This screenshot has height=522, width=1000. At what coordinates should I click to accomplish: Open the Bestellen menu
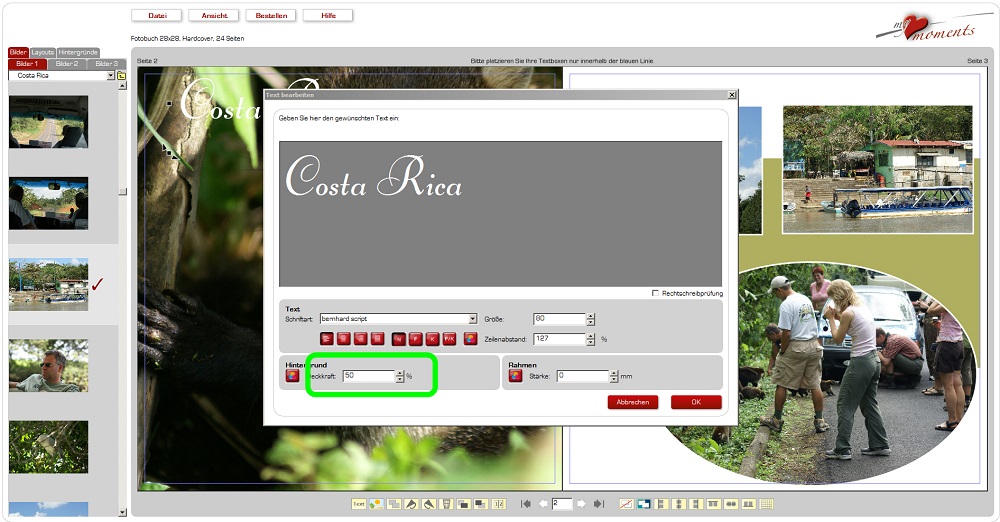271,15
